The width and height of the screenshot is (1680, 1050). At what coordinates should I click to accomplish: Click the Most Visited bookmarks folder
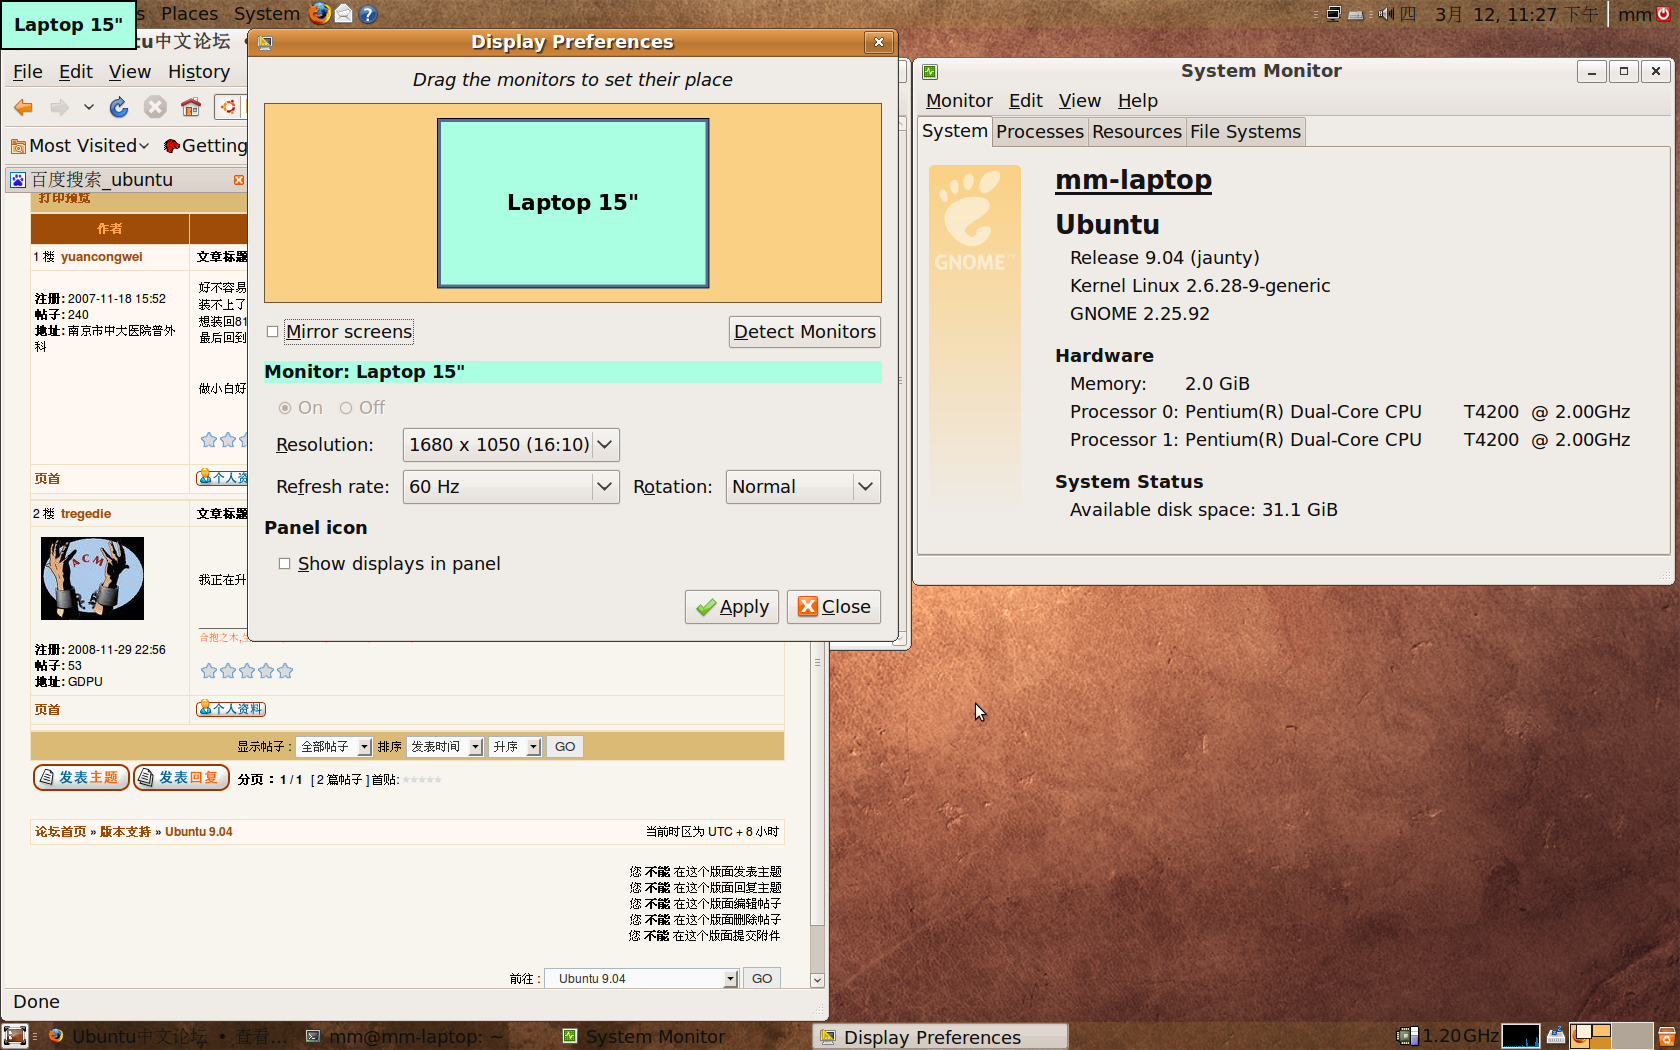click(x=80, y=146)
